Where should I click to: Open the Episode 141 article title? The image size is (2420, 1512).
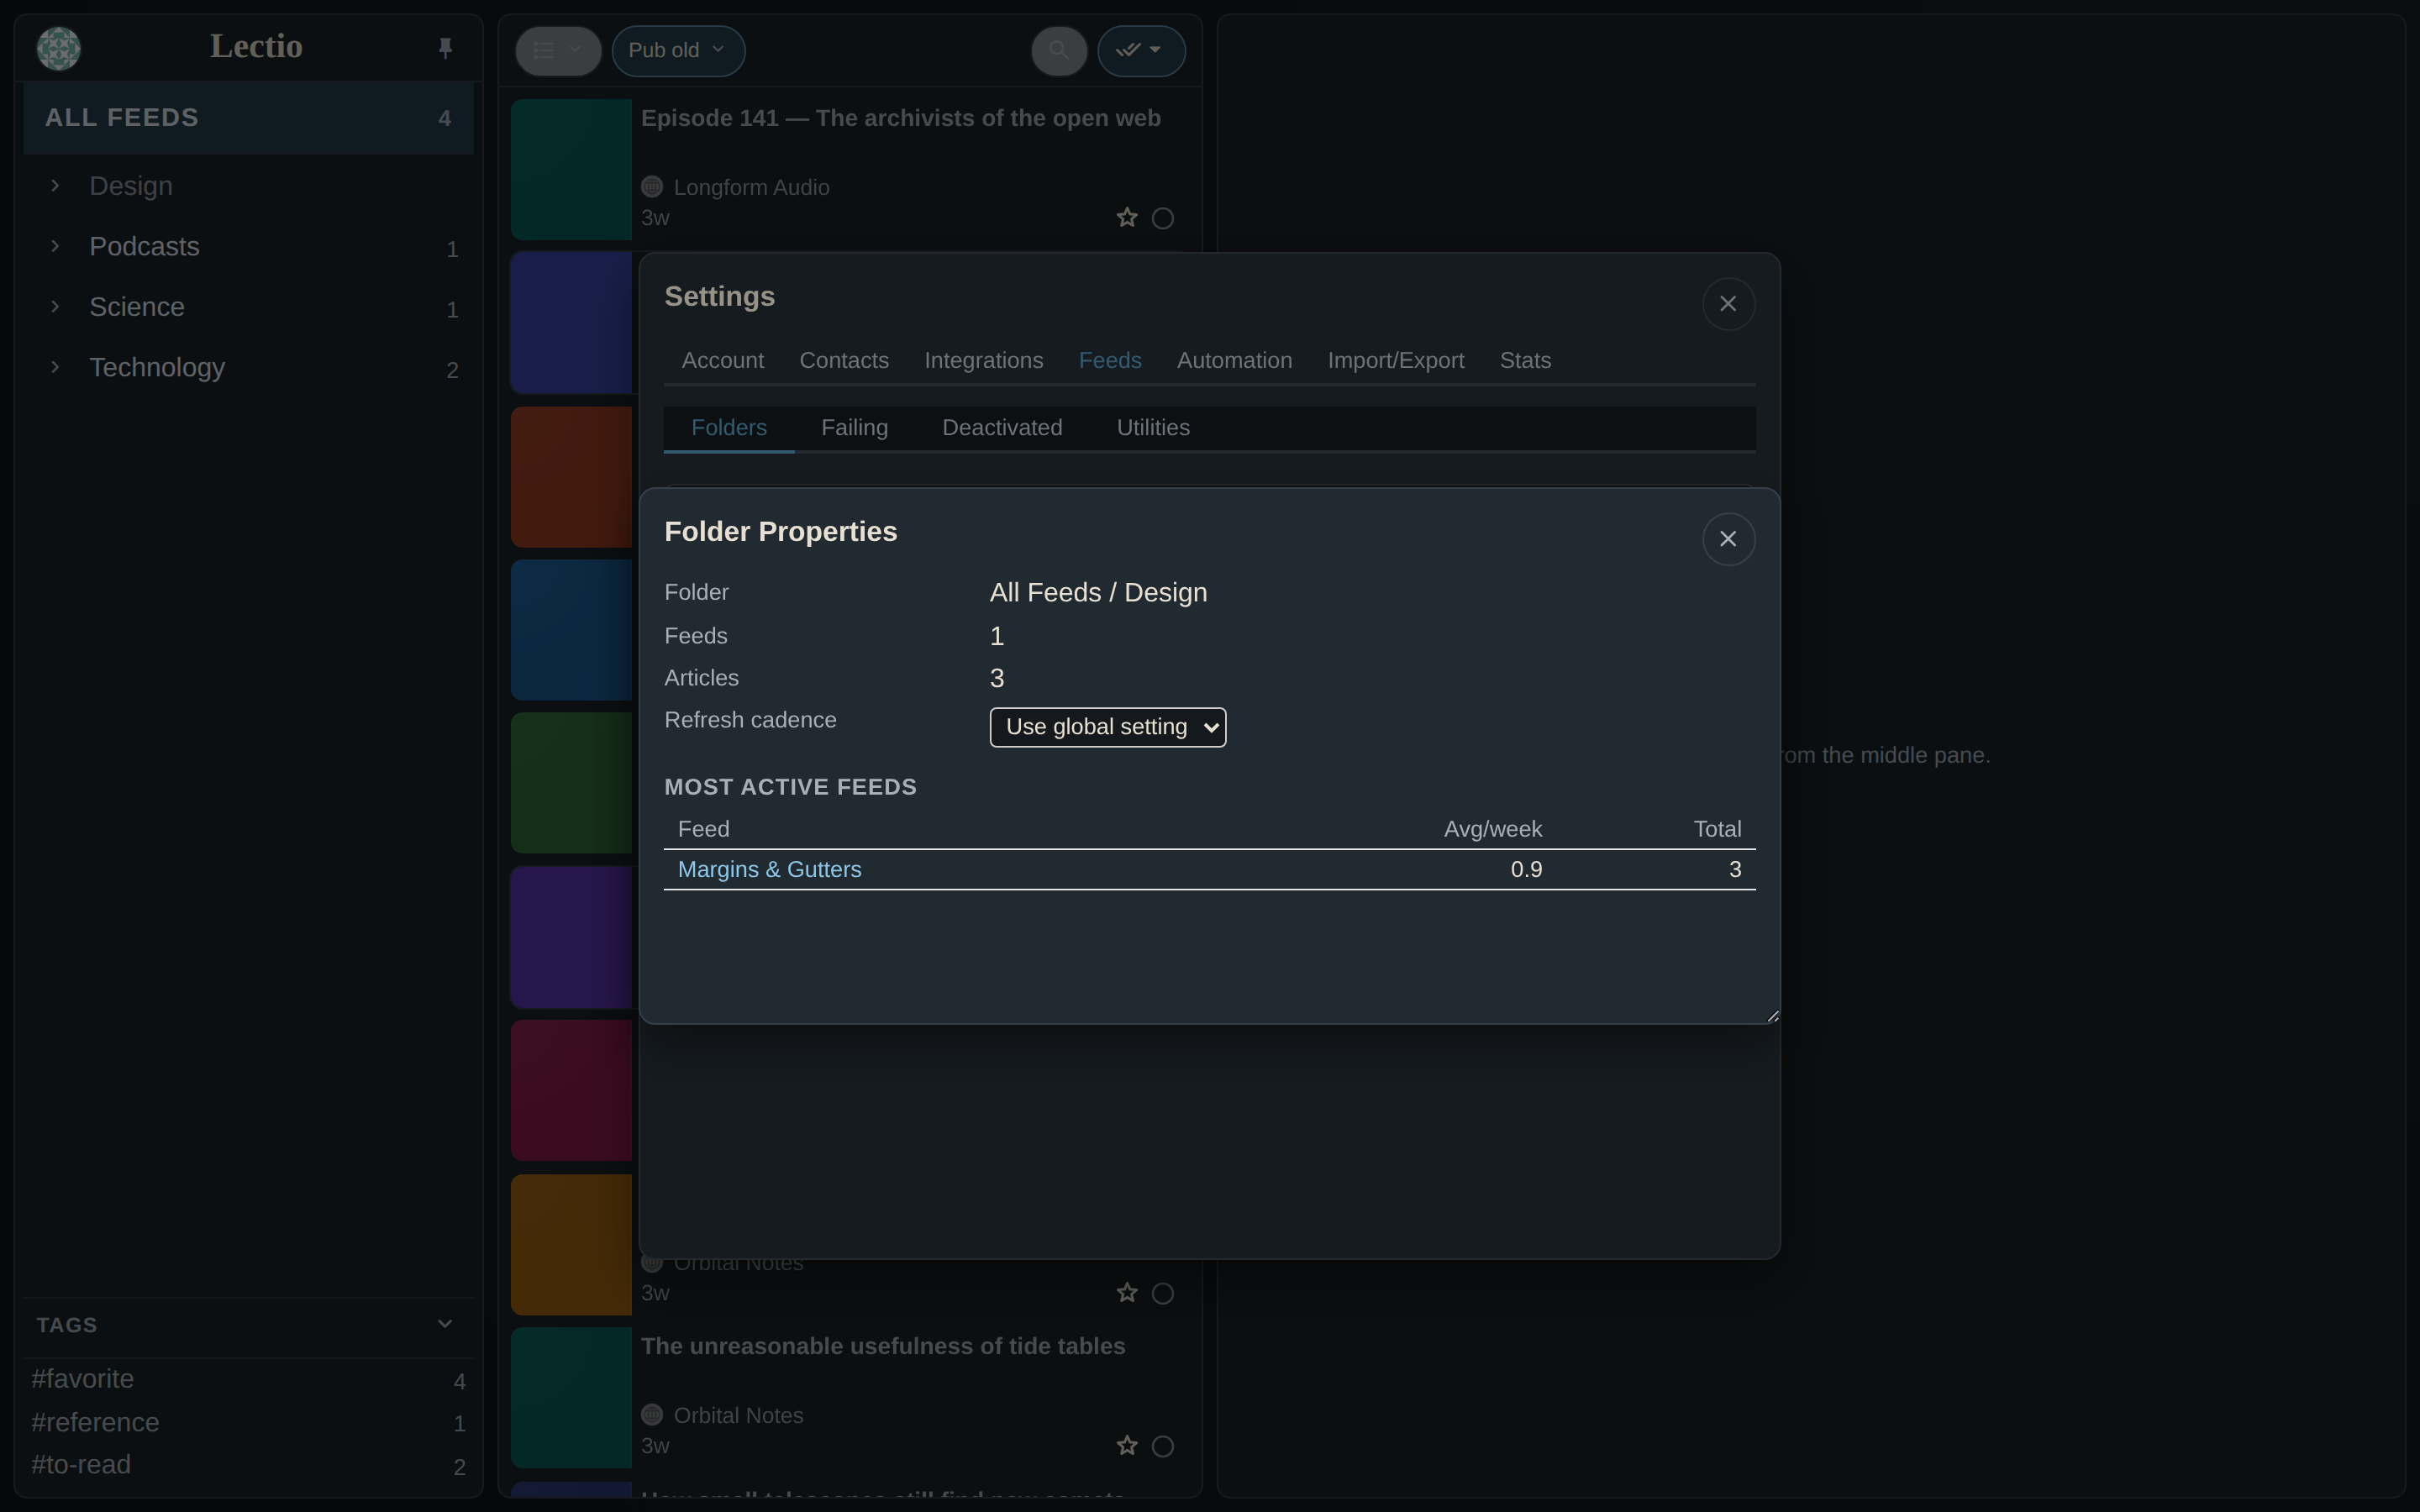[901, 118]
